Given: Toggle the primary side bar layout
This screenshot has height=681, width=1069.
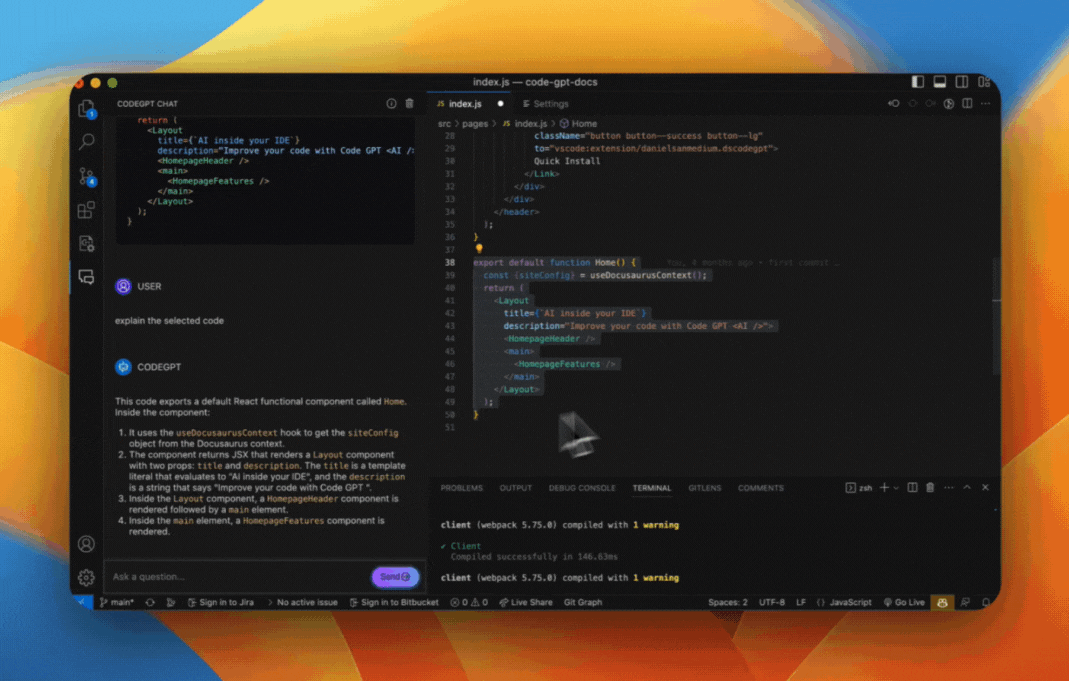Looking at the screenshot, I should pos(918,82).
